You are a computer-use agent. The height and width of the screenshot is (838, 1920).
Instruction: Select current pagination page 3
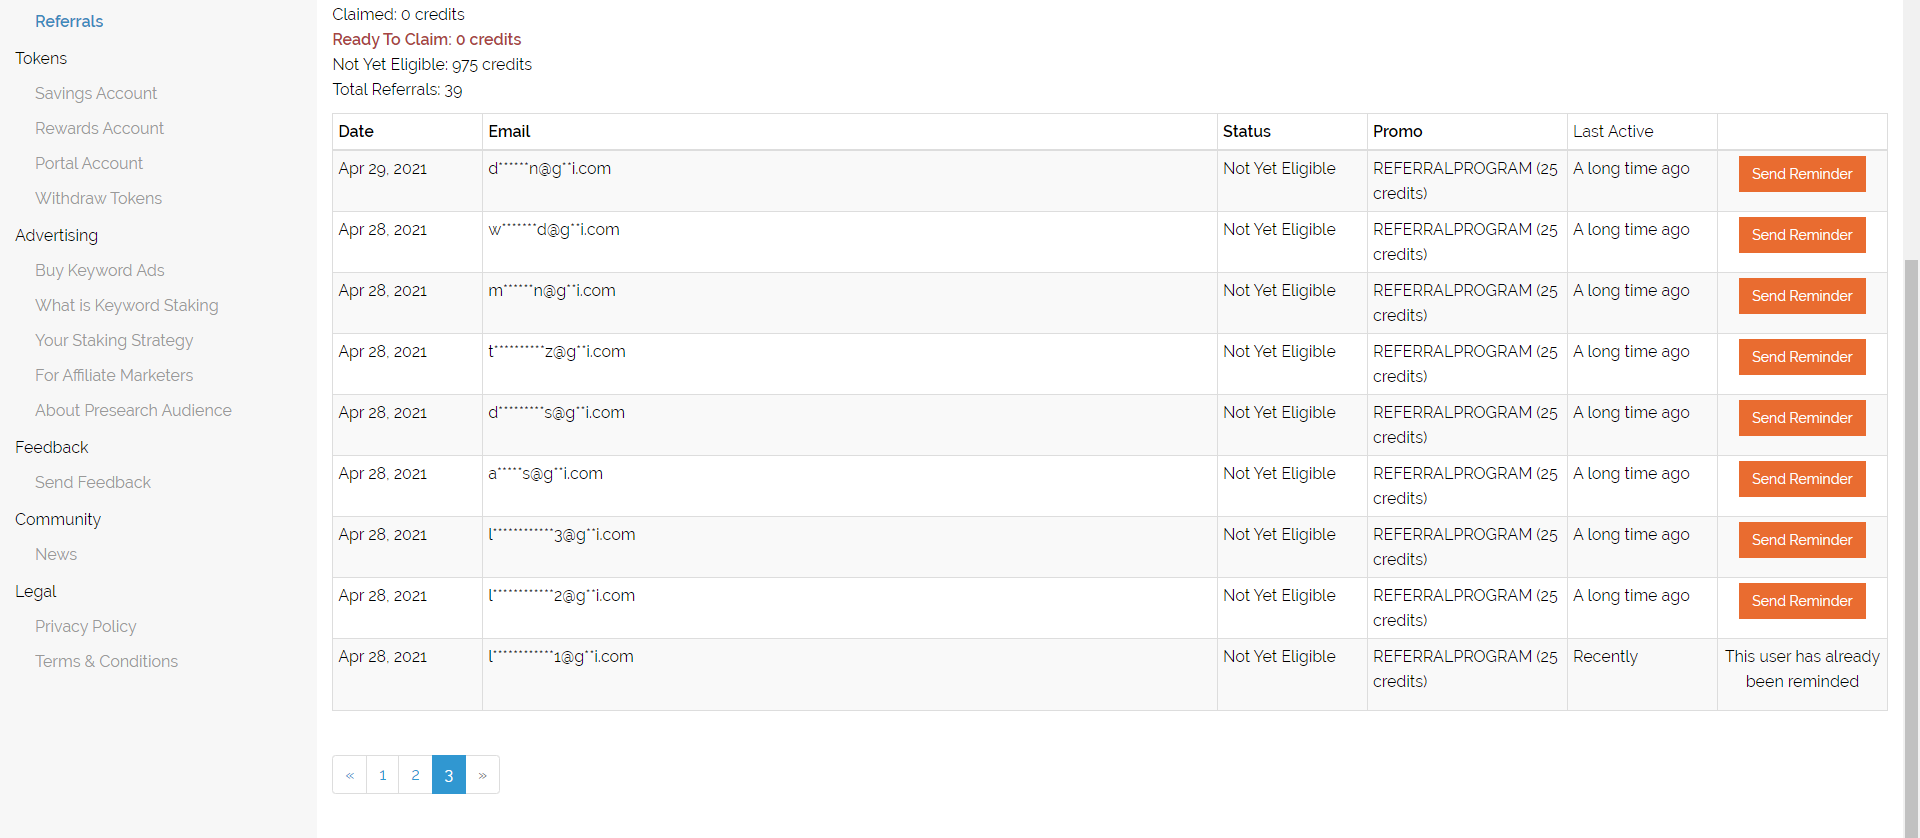pyautogui.click(x=449, y=775)
